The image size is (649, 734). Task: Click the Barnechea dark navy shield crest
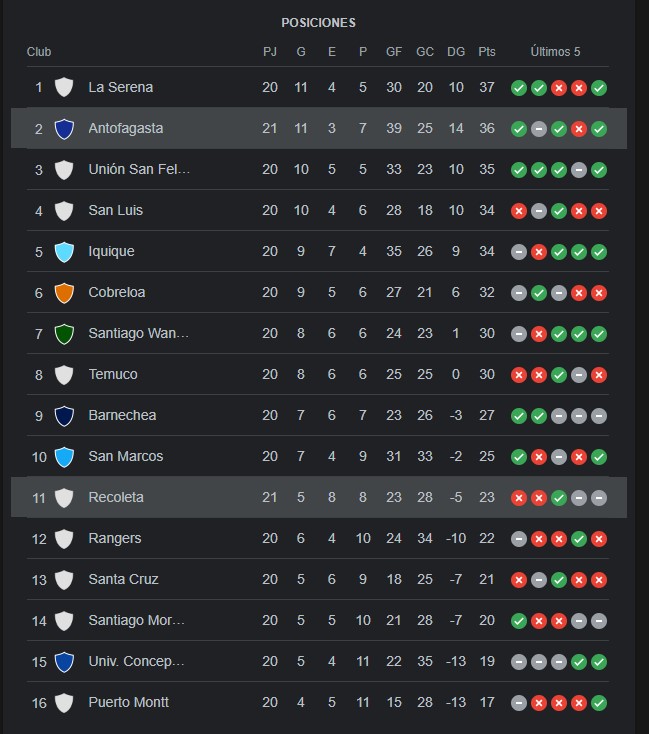(x=64, y=416)
